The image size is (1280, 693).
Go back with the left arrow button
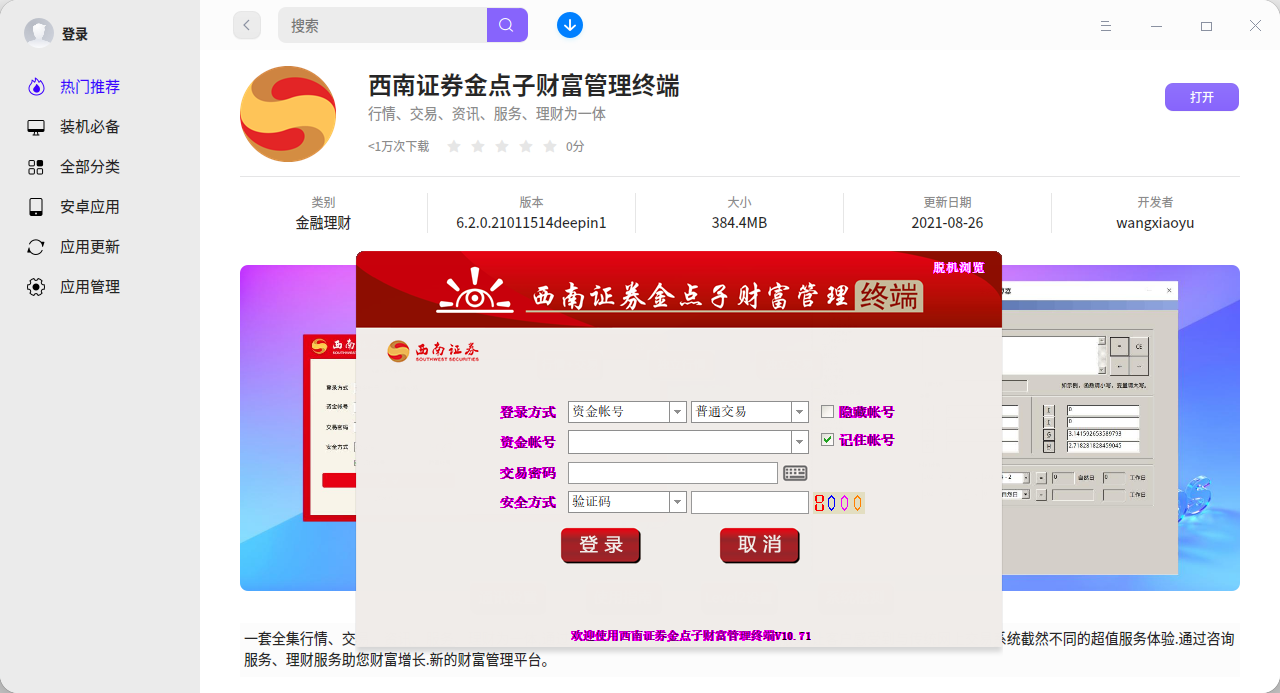[x=247, y=25]
